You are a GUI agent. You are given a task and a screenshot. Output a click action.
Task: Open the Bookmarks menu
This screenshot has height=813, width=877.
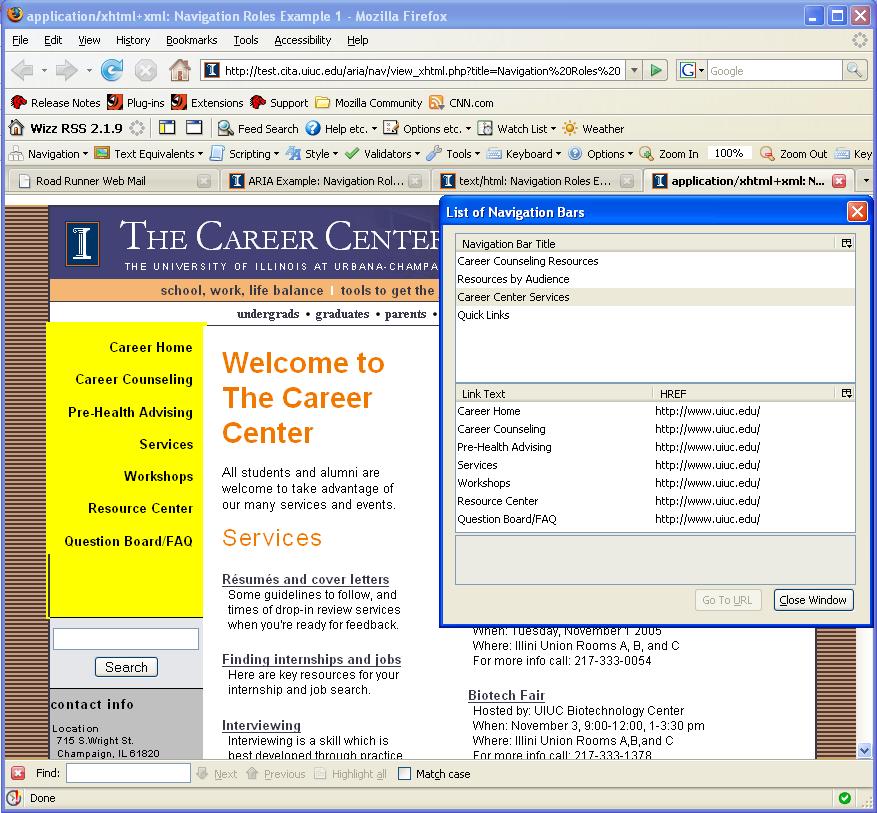pyautogui.click(x=191, y=40)
